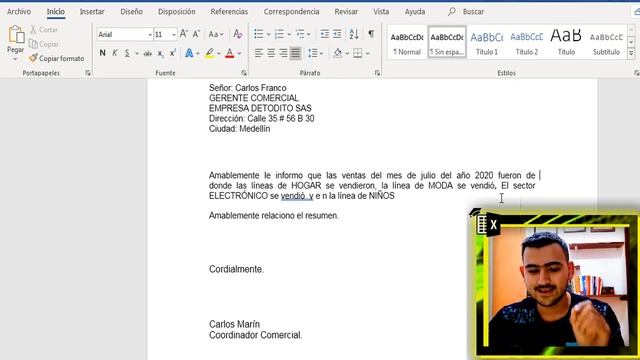Increase font size with A up icon
The height and width of the screenshot is (360, 640).
(x=184, y=34)
